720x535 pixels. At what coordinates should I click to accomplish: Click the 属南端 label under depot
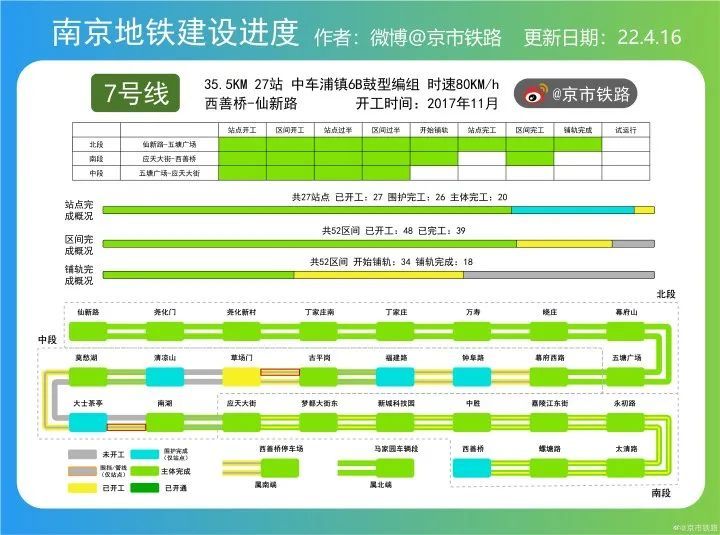265,485
